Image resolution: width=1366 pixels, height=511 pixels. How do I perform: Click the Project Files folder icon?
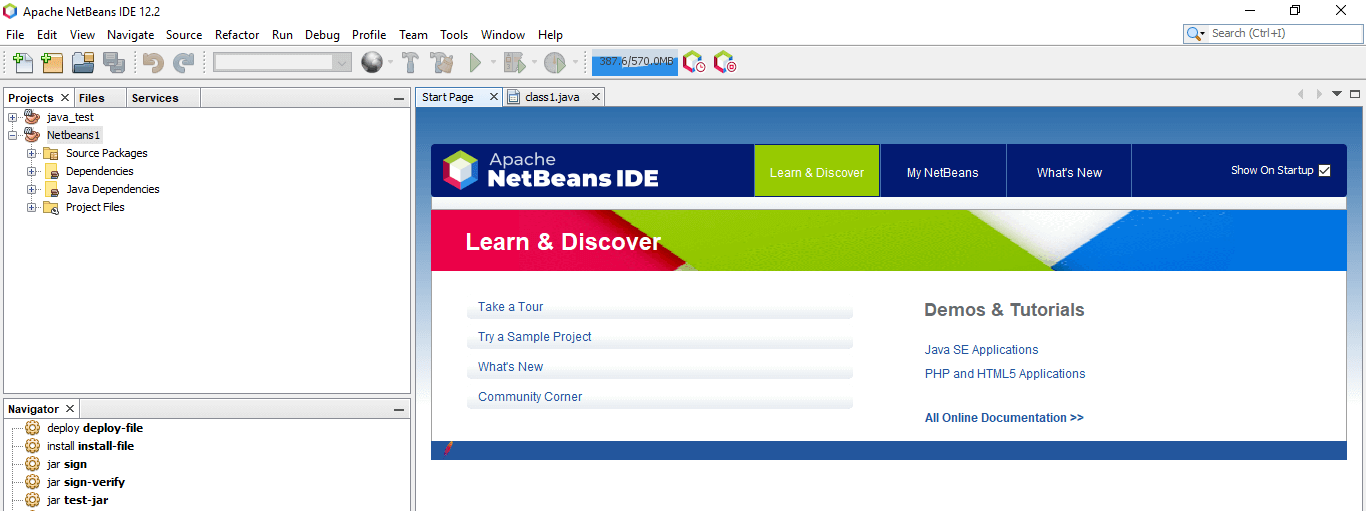point(51,207)
